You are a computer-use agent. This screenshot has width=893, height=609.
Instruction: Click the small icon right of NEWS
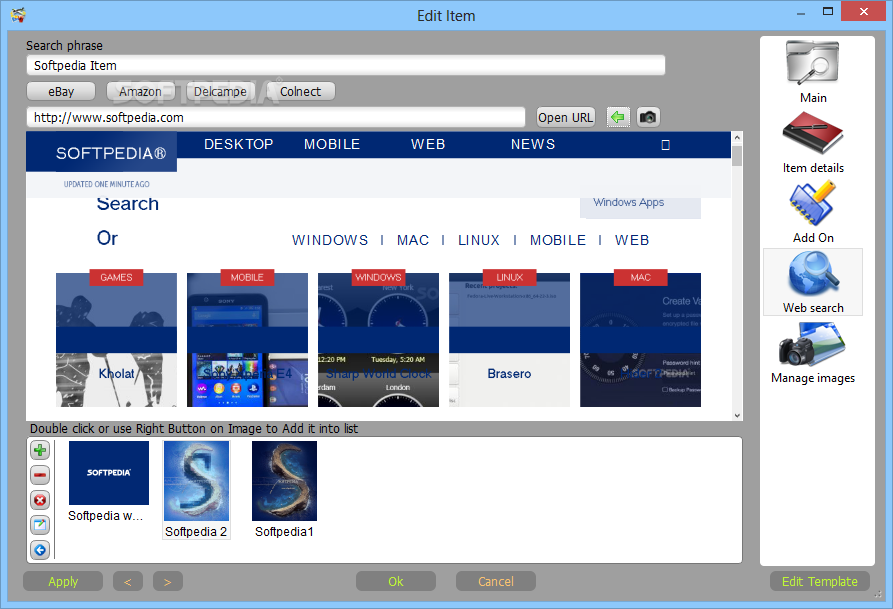pos(665,145)
